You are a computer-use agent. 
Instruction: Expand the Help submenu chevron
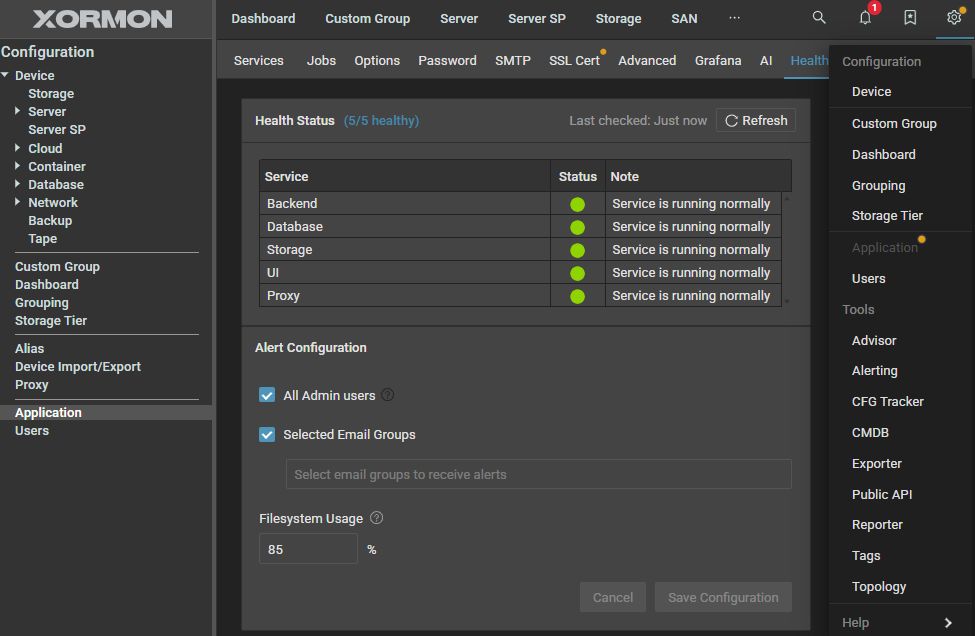tap(948, 622)
